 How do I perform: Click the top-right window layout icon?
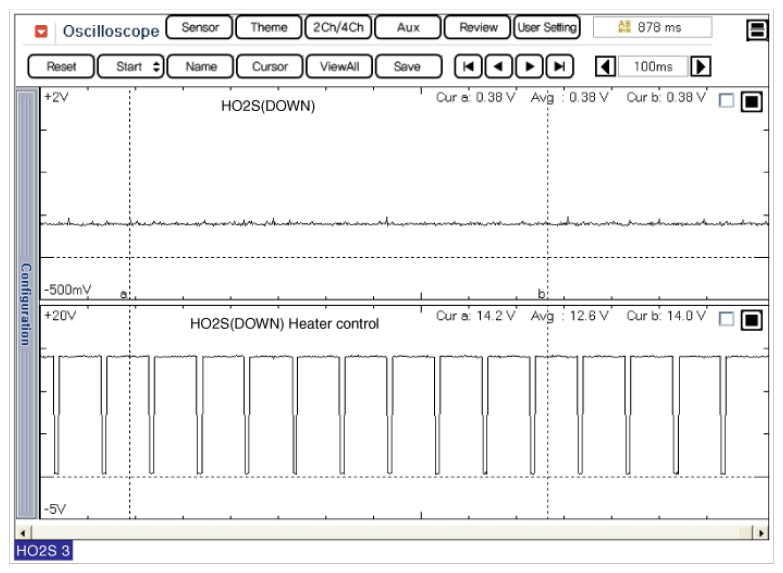tap(757, 30)
